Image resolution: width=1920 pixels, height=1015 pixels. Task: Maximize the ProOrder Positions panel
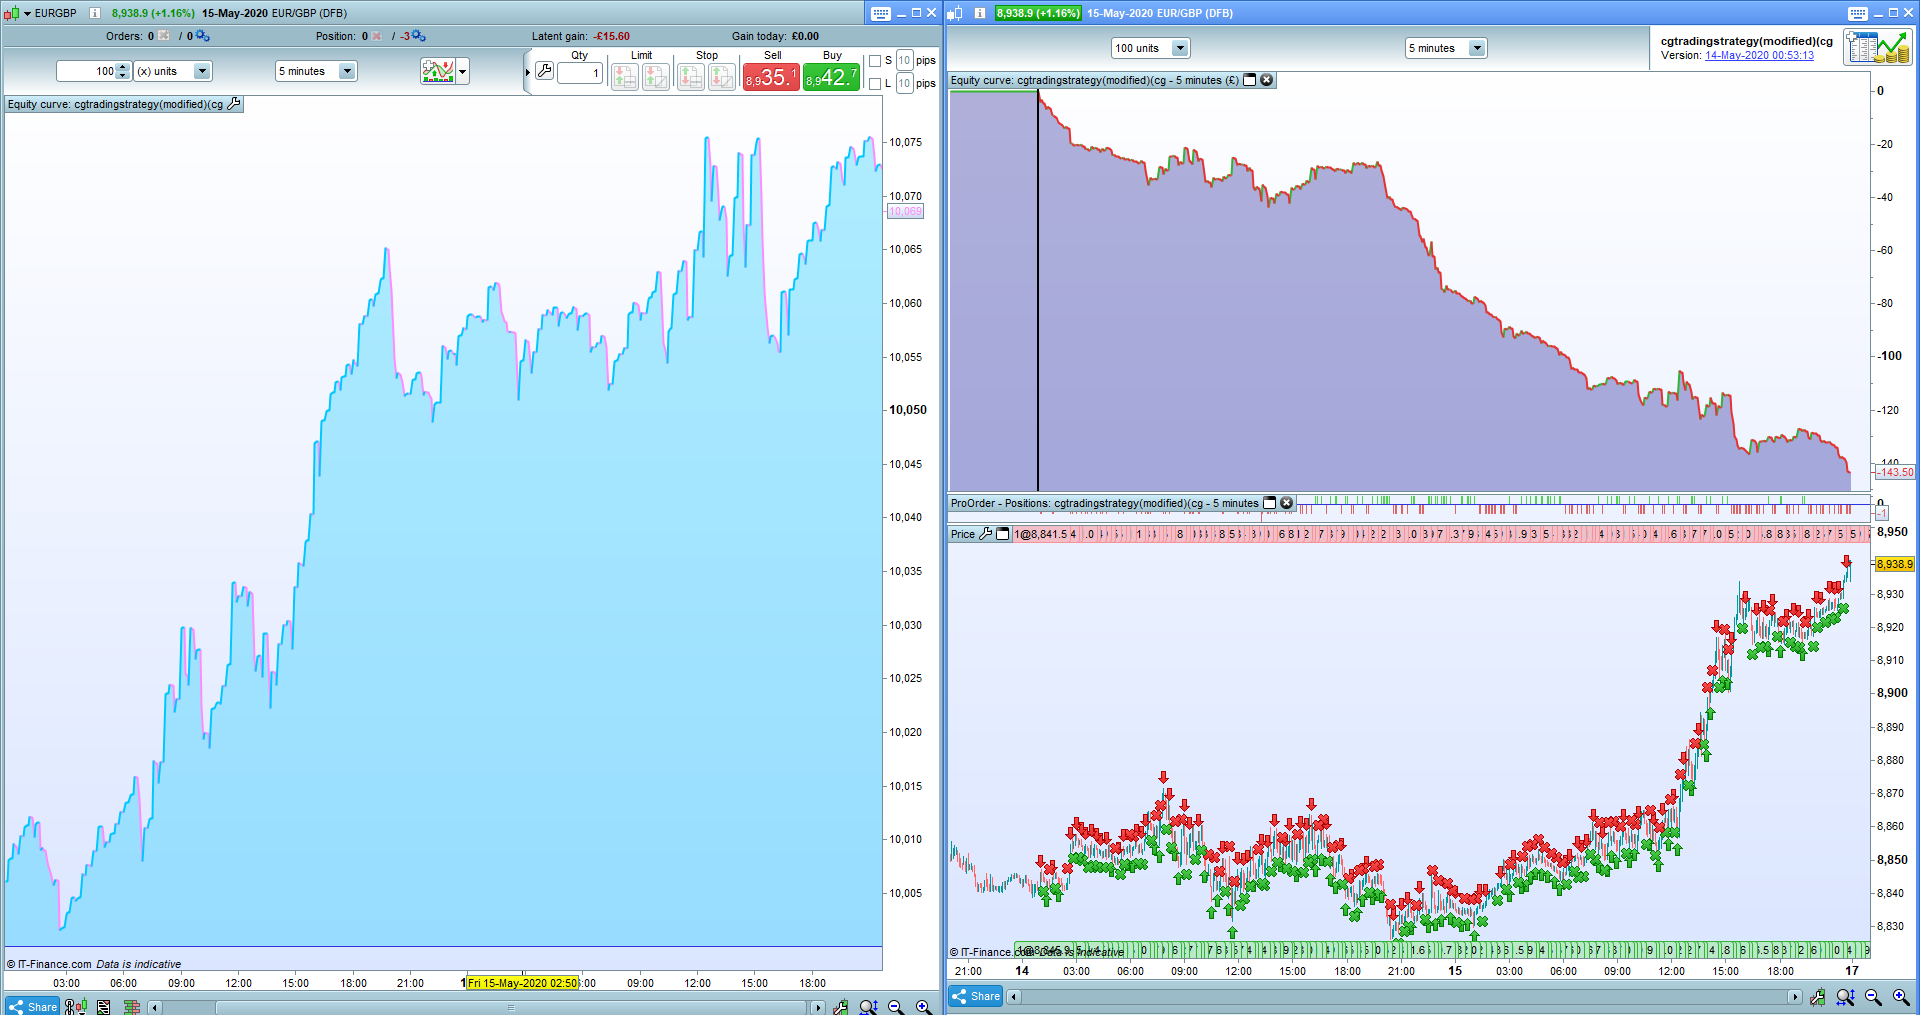[x=1270, y=503]
